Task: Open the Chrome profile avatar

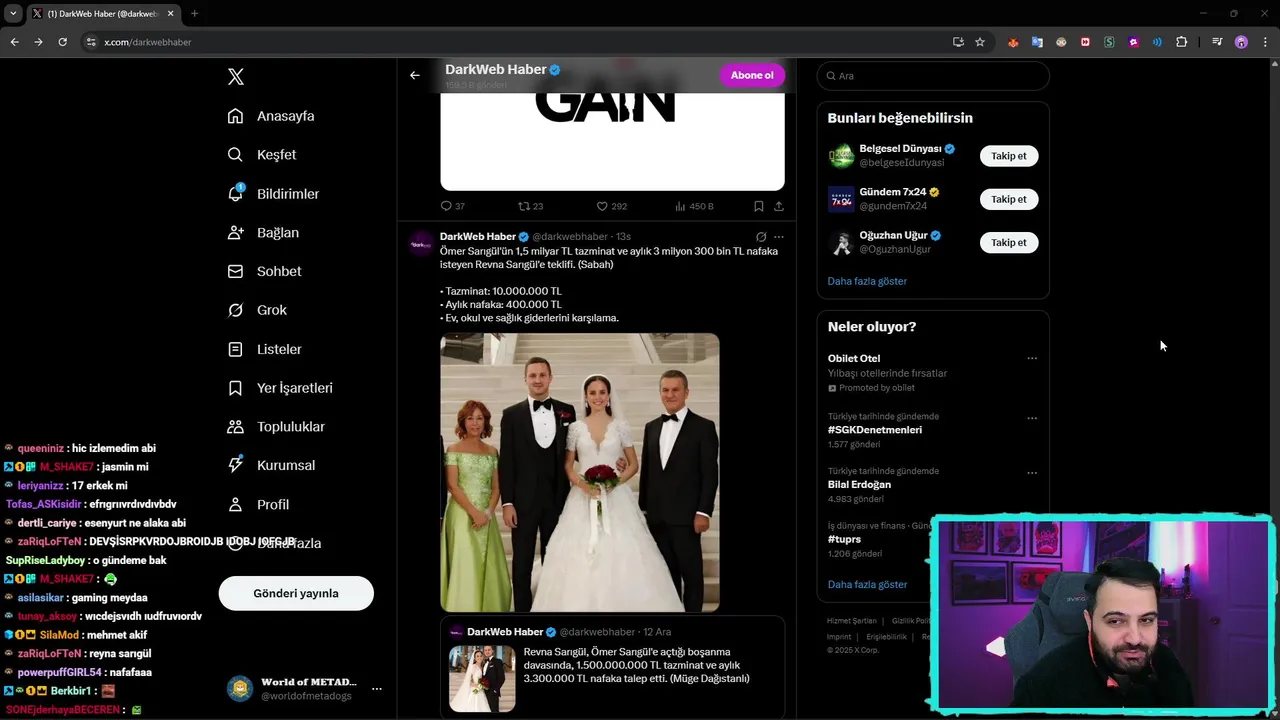Action: coord(1241,42)
